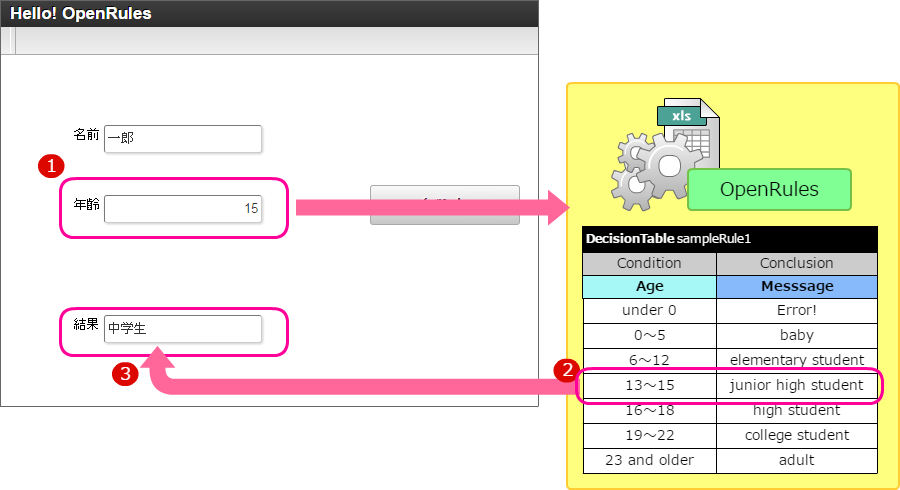The height and width of the screenshot is (490, 900).
Task: Select the DecisionTable sampleRule1 header
Action: pyautogui.click(x=730, y=239)
